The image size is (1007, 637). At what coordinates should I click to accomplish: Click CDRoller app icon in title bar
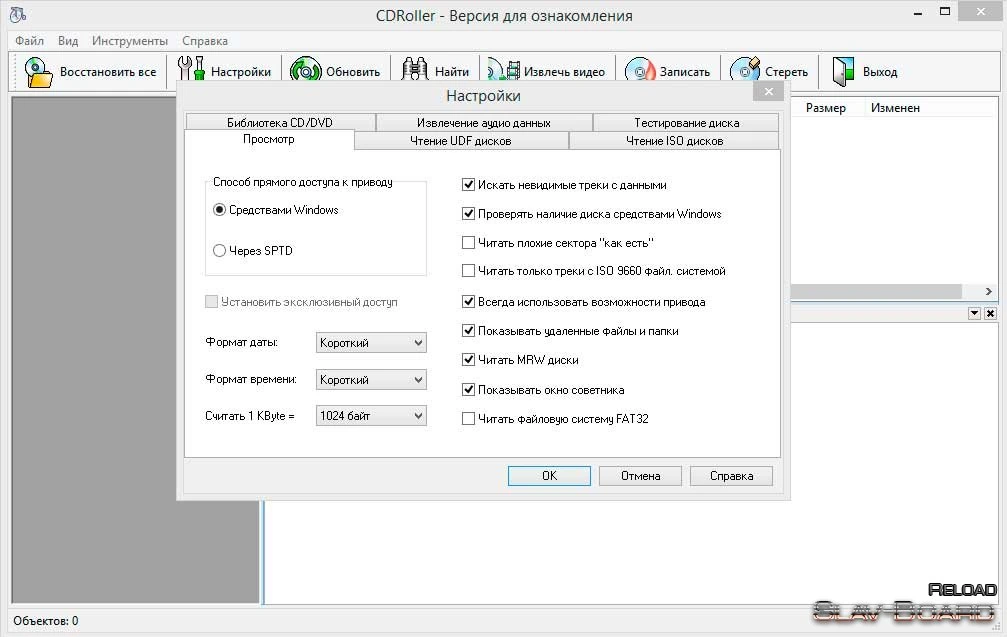[18, 14]
